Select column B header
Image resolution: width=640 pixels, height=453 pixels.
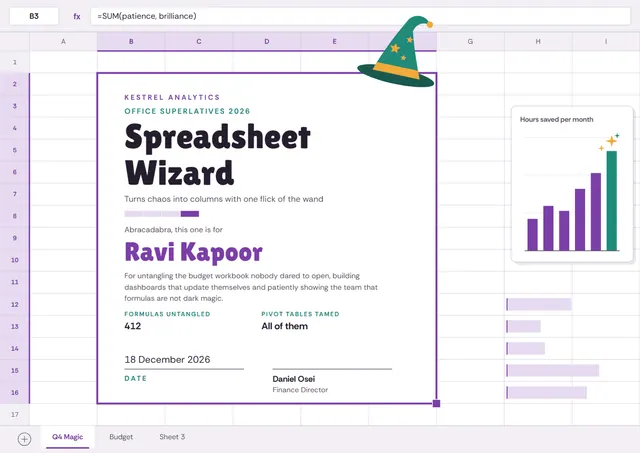(131, 41)
